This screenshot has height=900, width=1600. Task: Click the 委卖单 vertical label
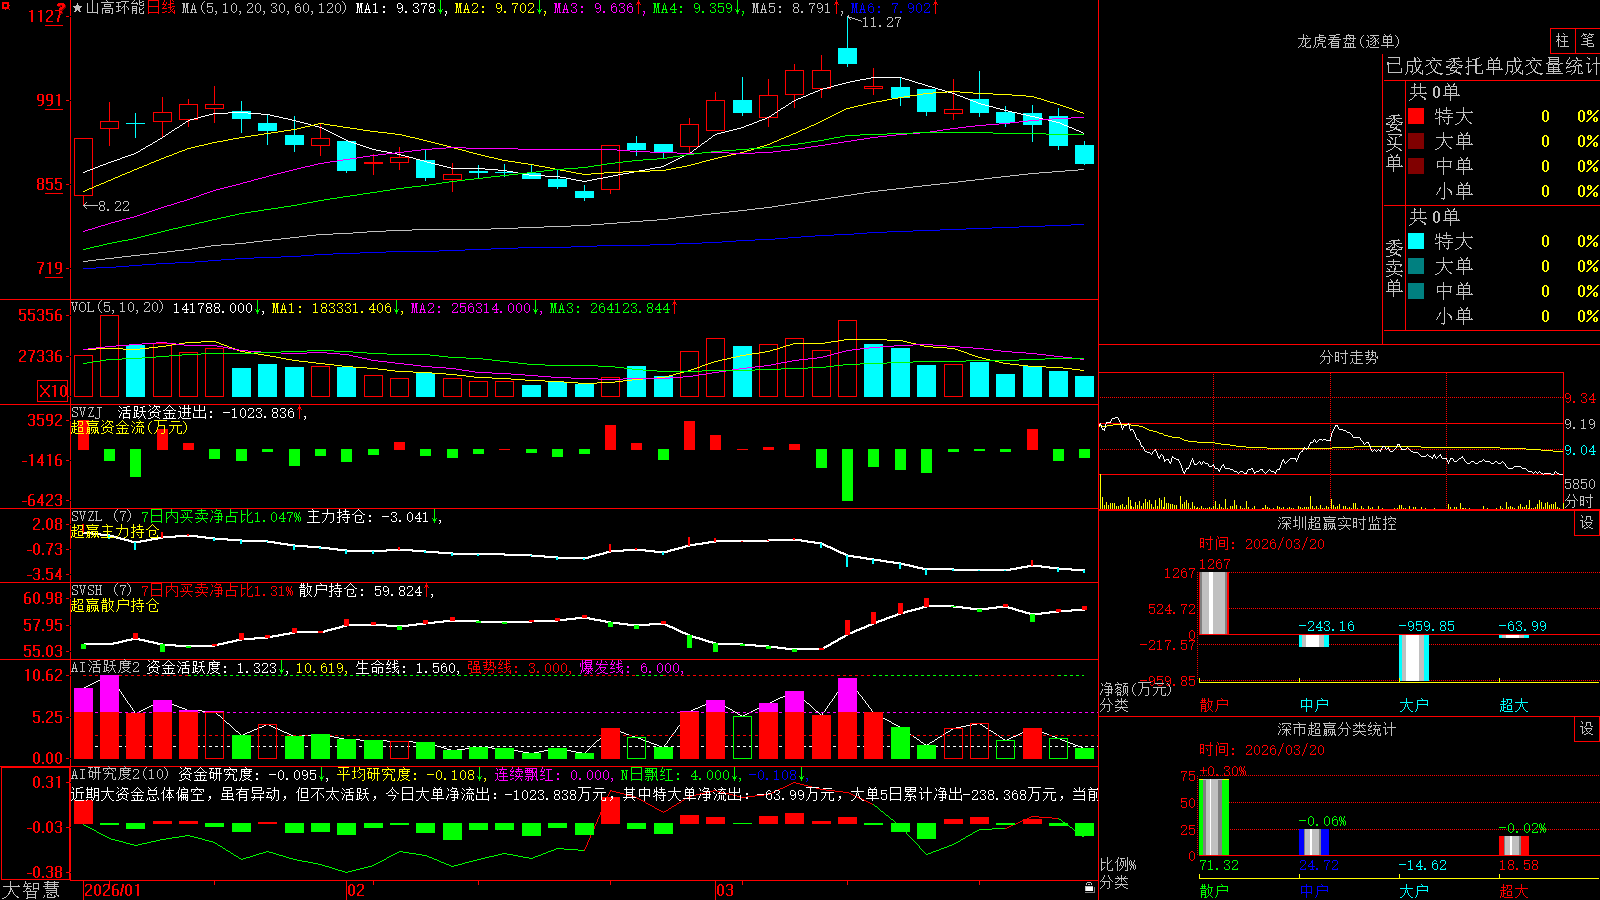(1394, 267)
